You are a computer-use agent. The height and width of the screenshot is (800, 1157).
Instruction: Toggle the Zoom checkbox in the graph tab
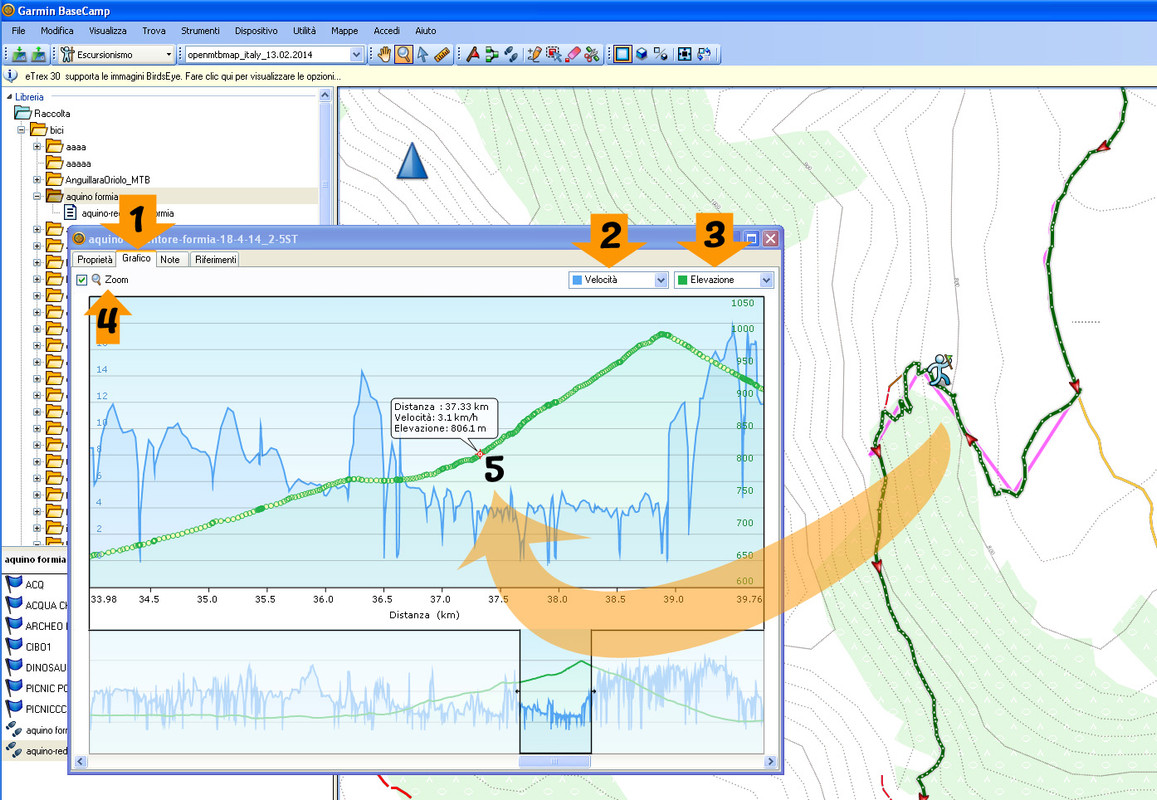point(82,280)
